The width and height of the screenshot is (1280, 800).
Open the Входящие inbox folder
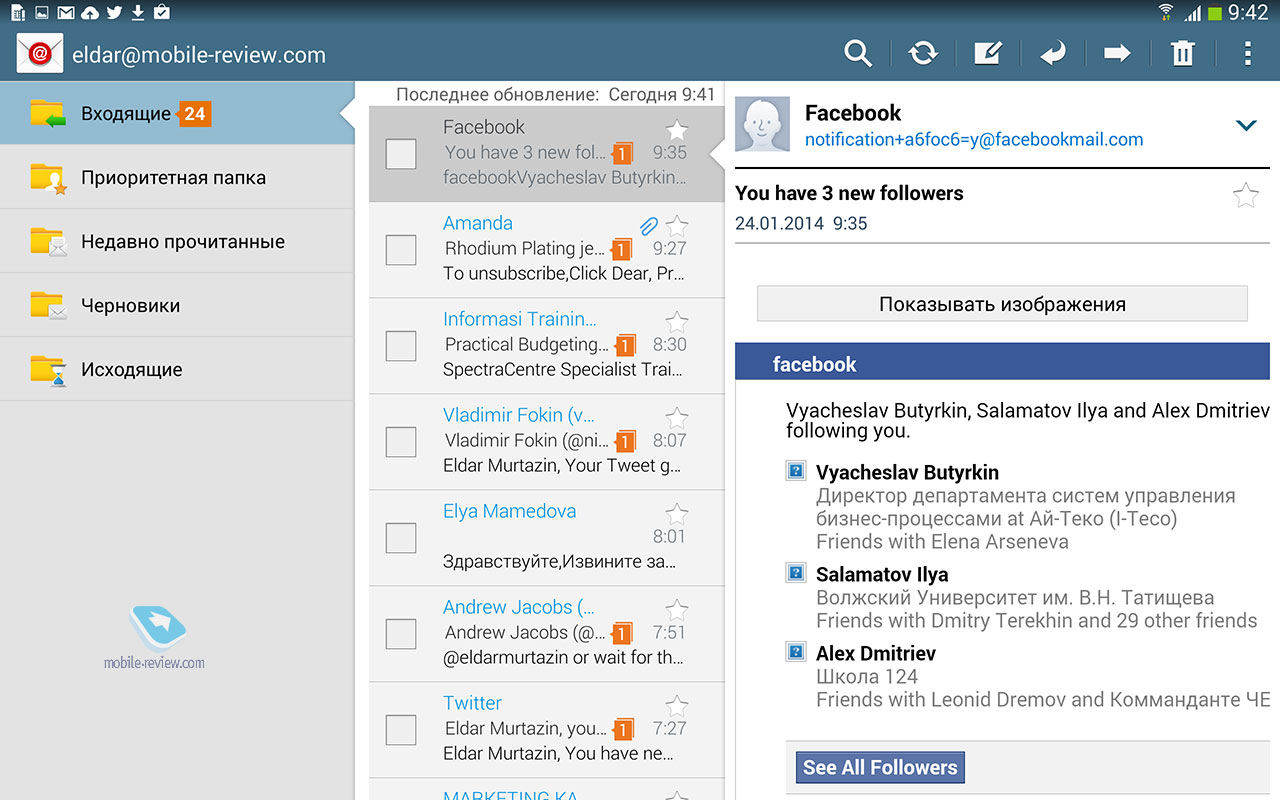point(177,113)
